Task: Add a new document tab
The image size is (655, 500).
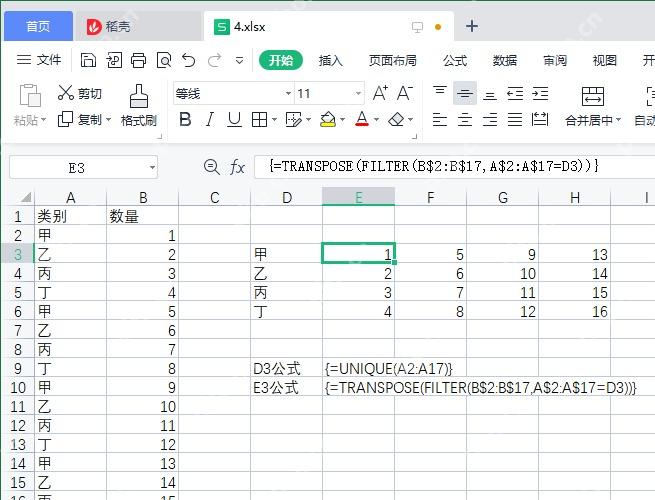Action: (472, 26)
